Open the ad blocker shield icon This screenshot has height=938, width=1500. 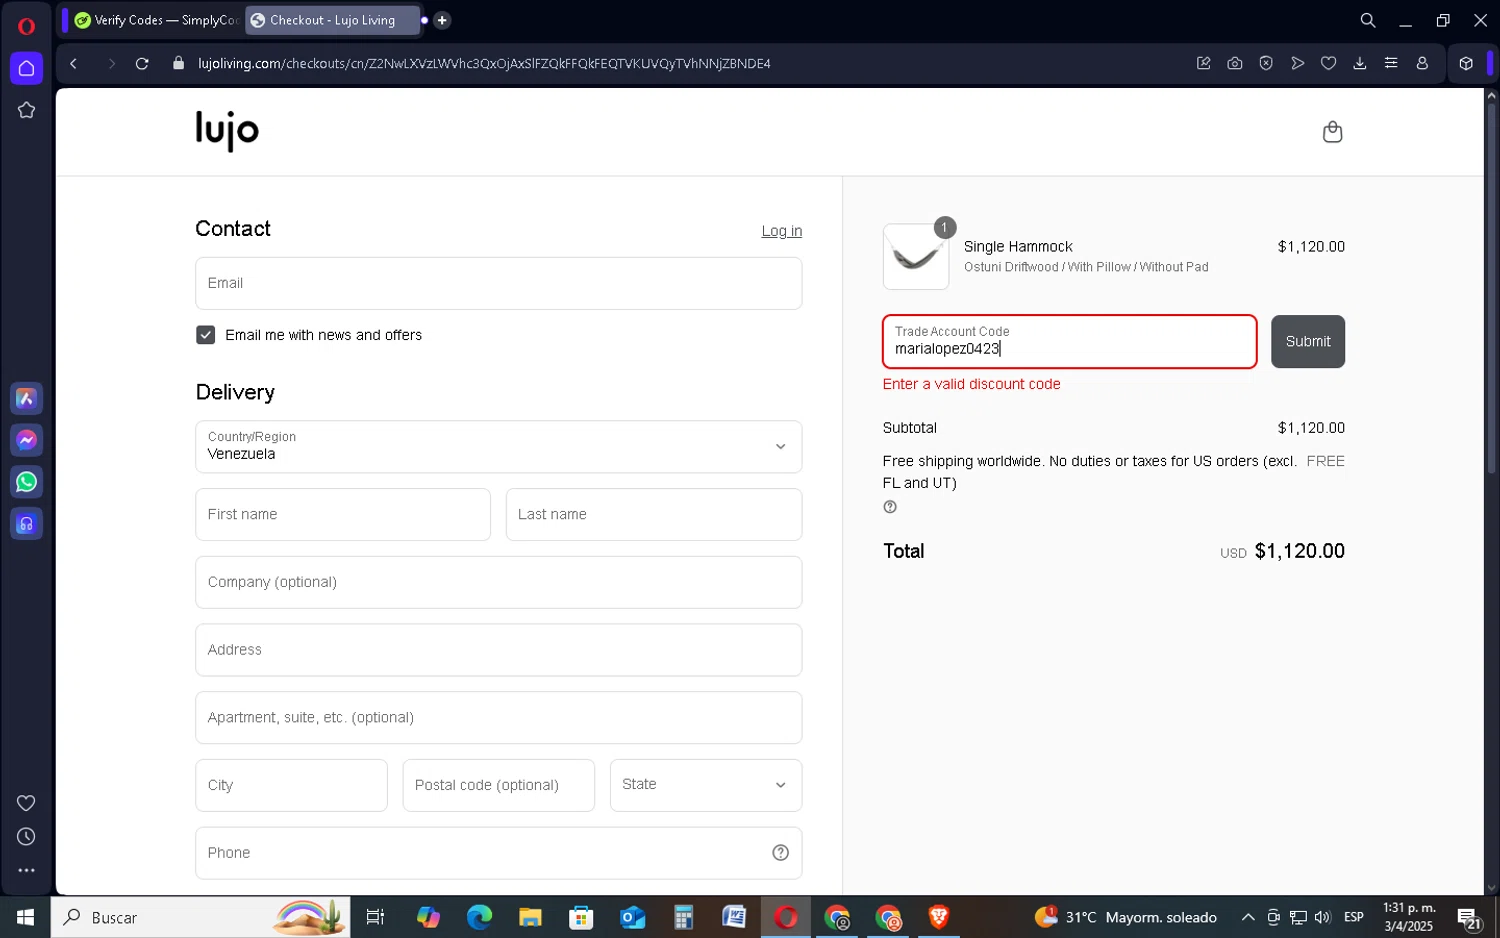pos(1266,63)
